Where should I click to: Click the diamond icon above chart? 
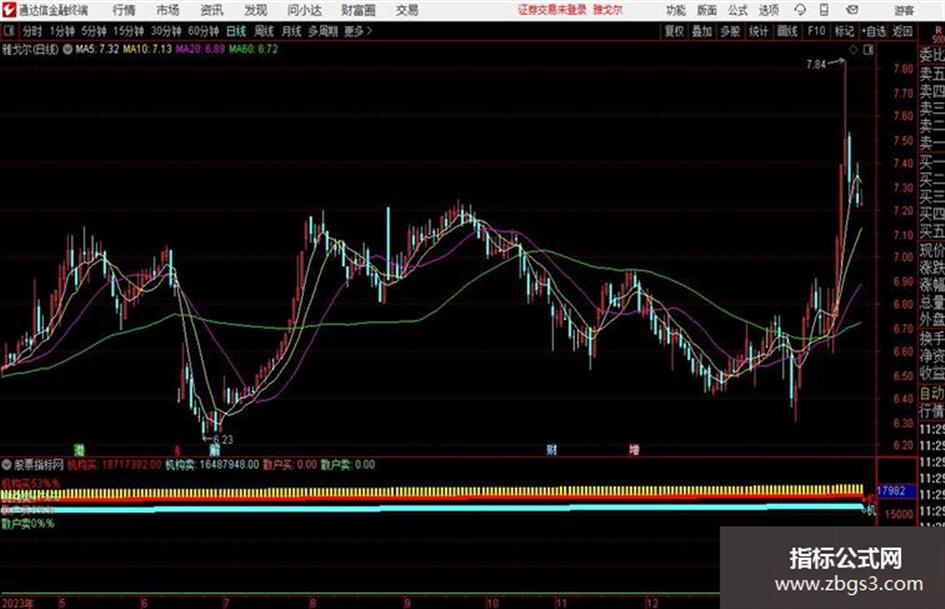(853, 50)
